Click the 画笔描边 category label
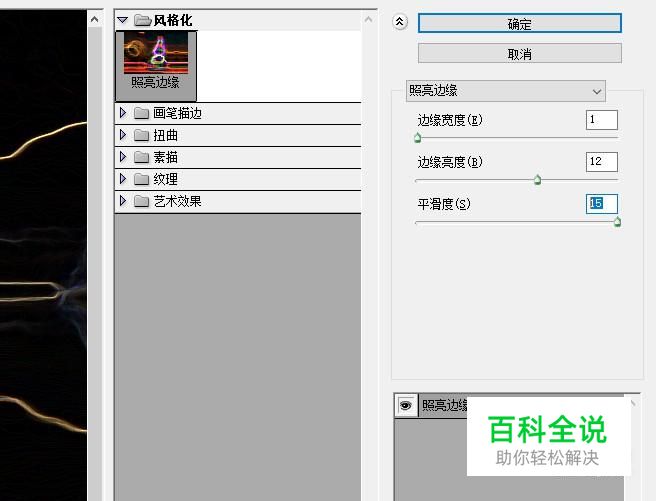The height and width of the screenshot is (501, 656). (177, 113)
